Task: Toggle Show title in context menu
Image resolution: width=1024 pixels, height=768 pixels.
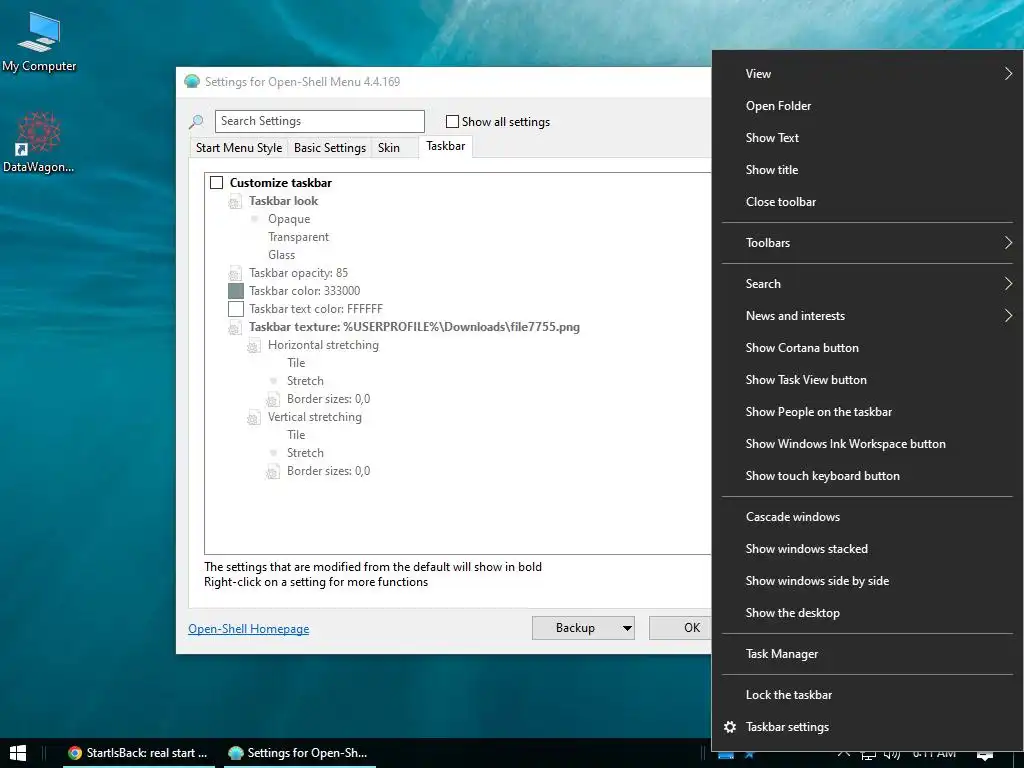Action: (x=868, y=170)
